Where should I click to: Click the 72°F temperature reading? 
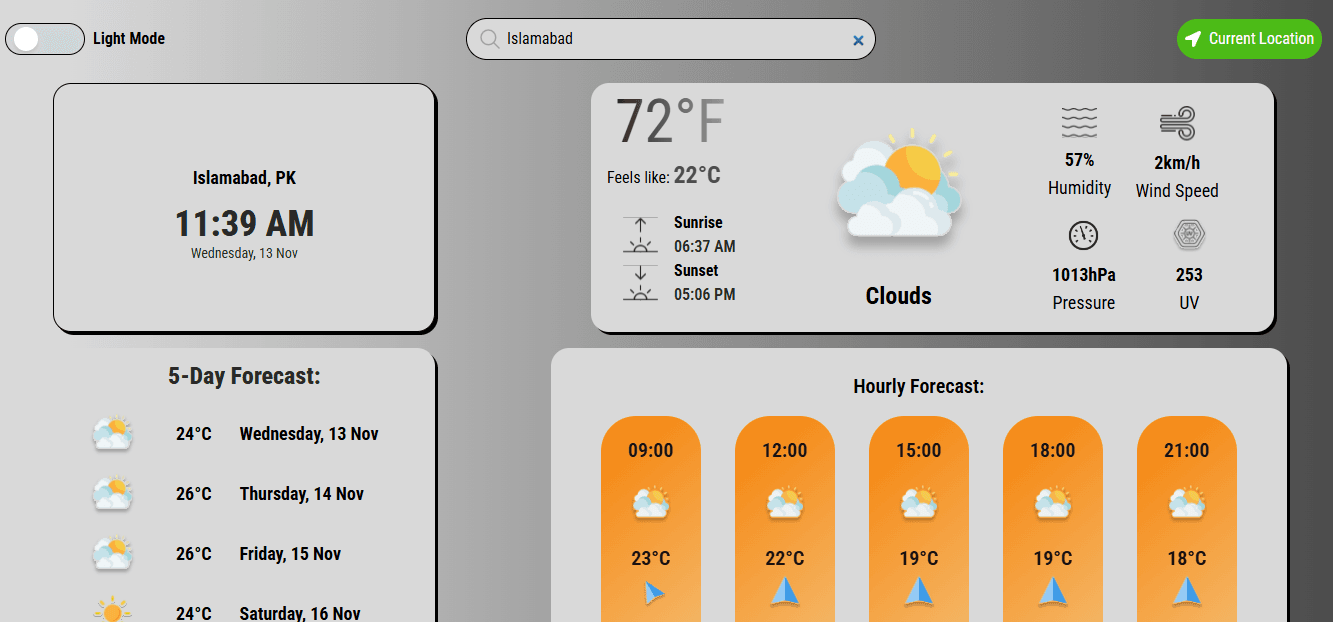point(669,122)
